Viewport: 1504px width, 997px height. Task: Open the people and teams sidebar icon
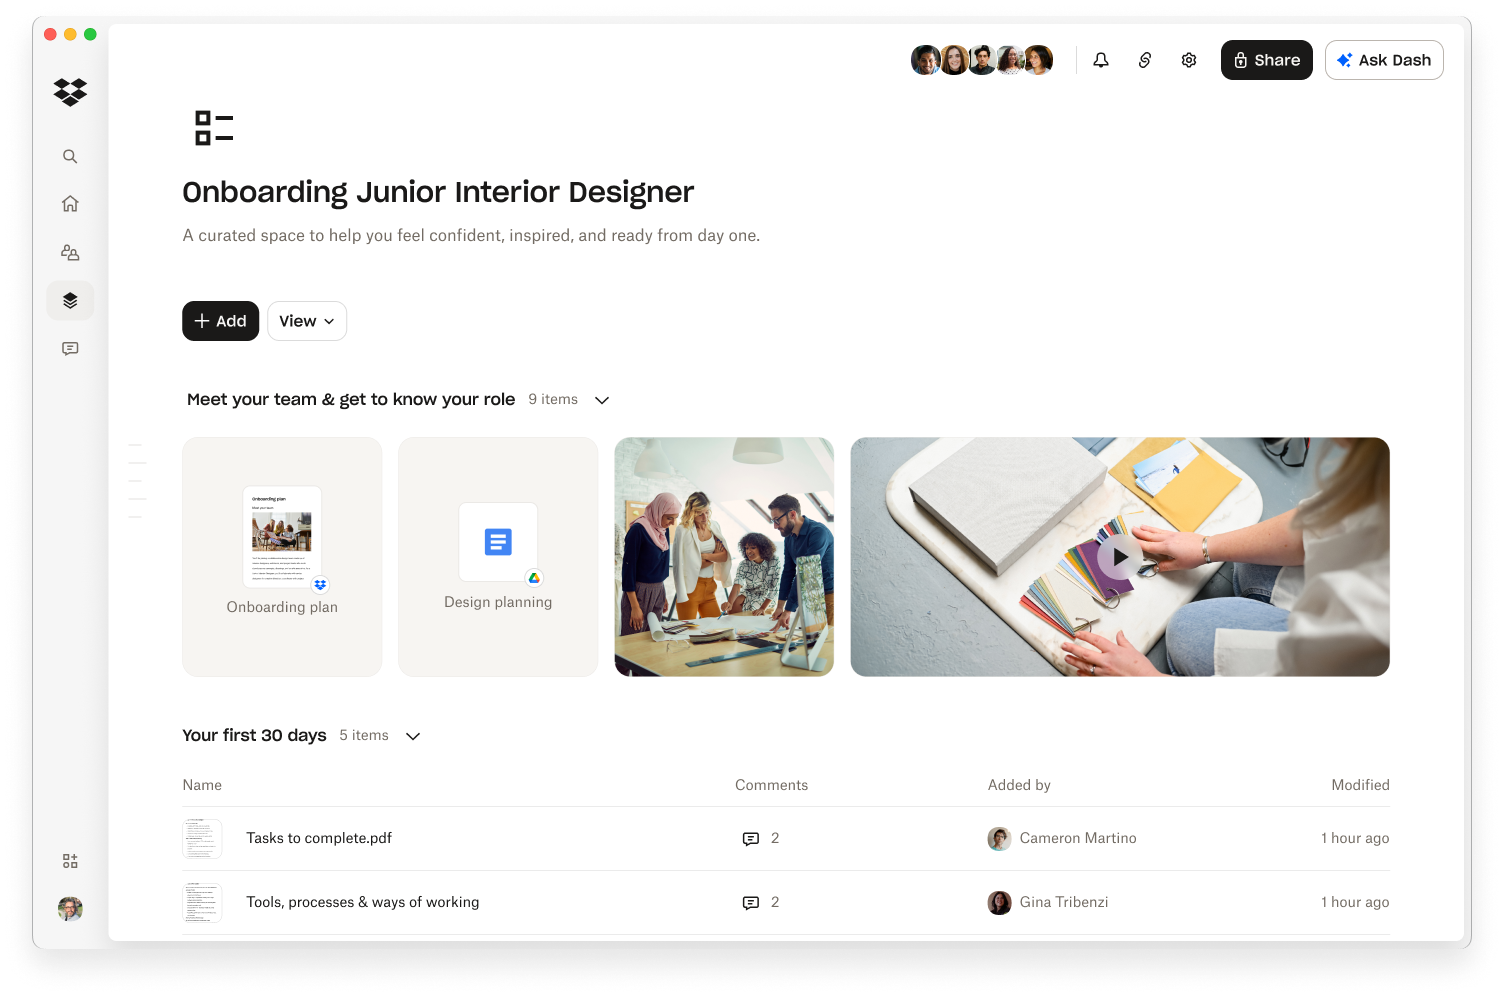pyautogui.click(x=70, y=252)
